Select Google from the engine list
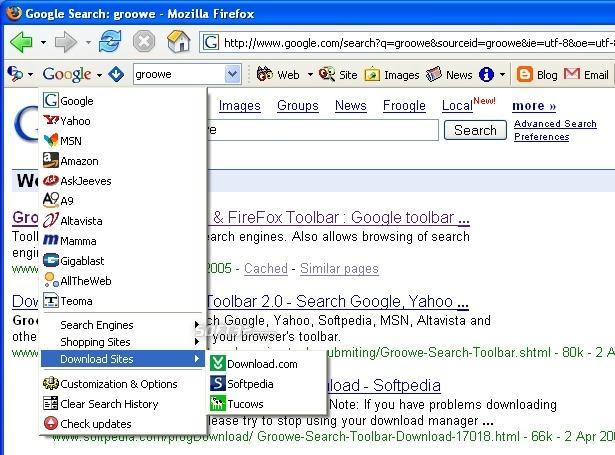This screenshot has width=615, height=455. coord(123,100)
